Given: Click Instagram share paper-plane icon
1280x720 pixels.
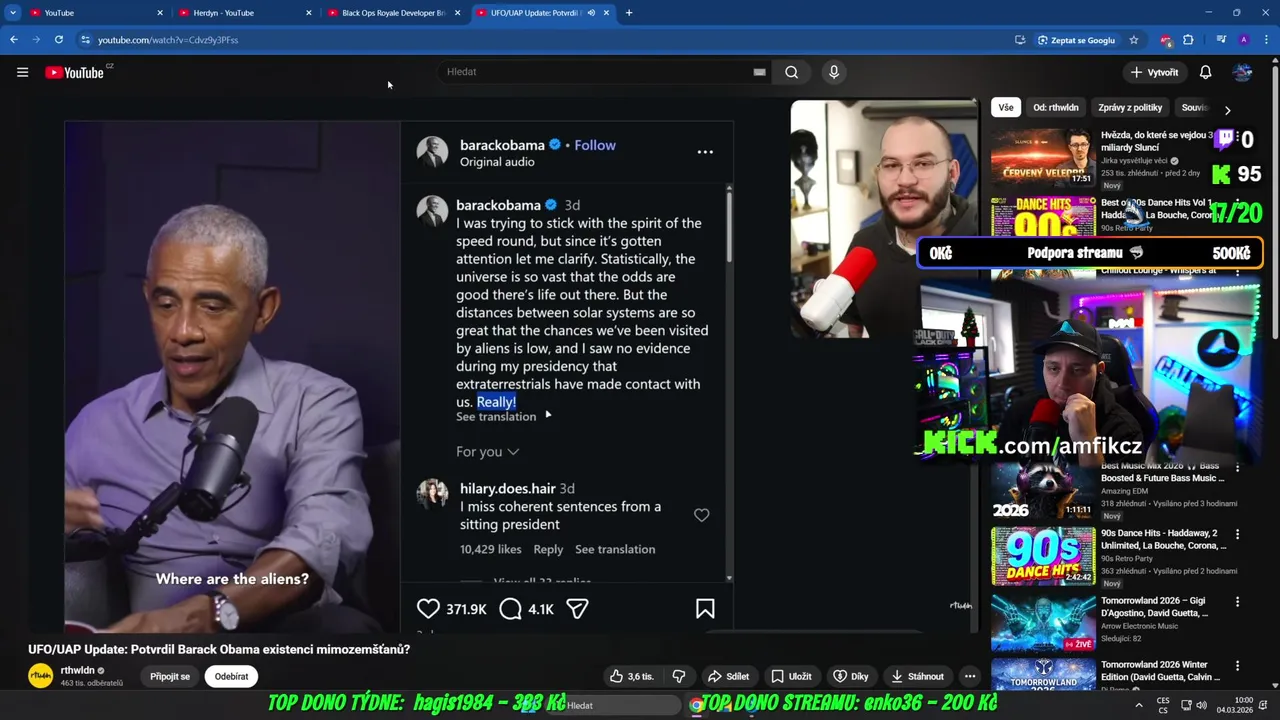Looking at the screenshot, I should (x=577, y=608).
